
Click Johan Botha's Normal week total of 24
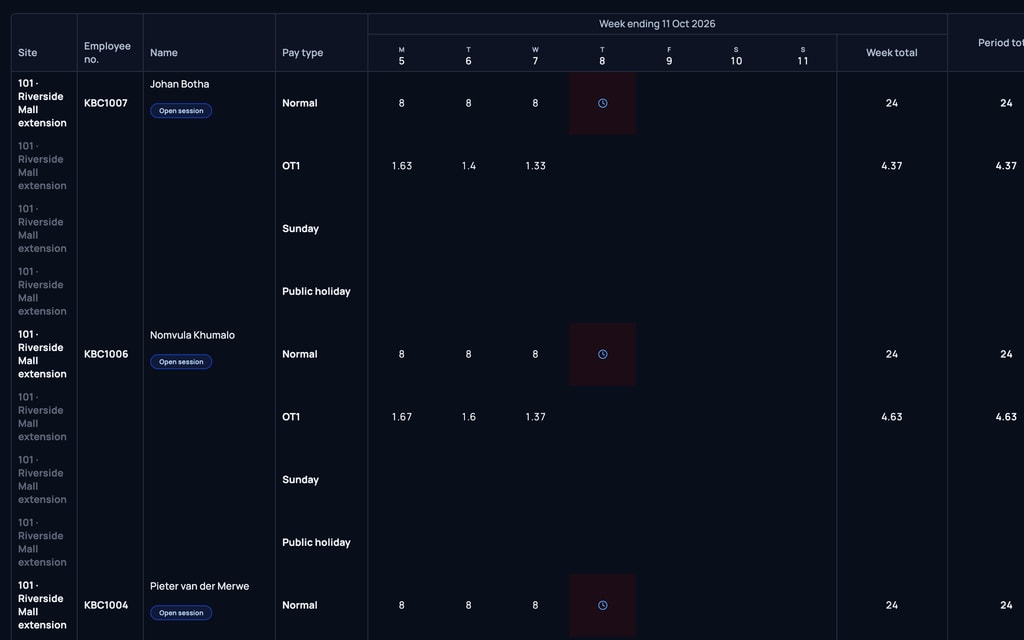tap(891, 103)
